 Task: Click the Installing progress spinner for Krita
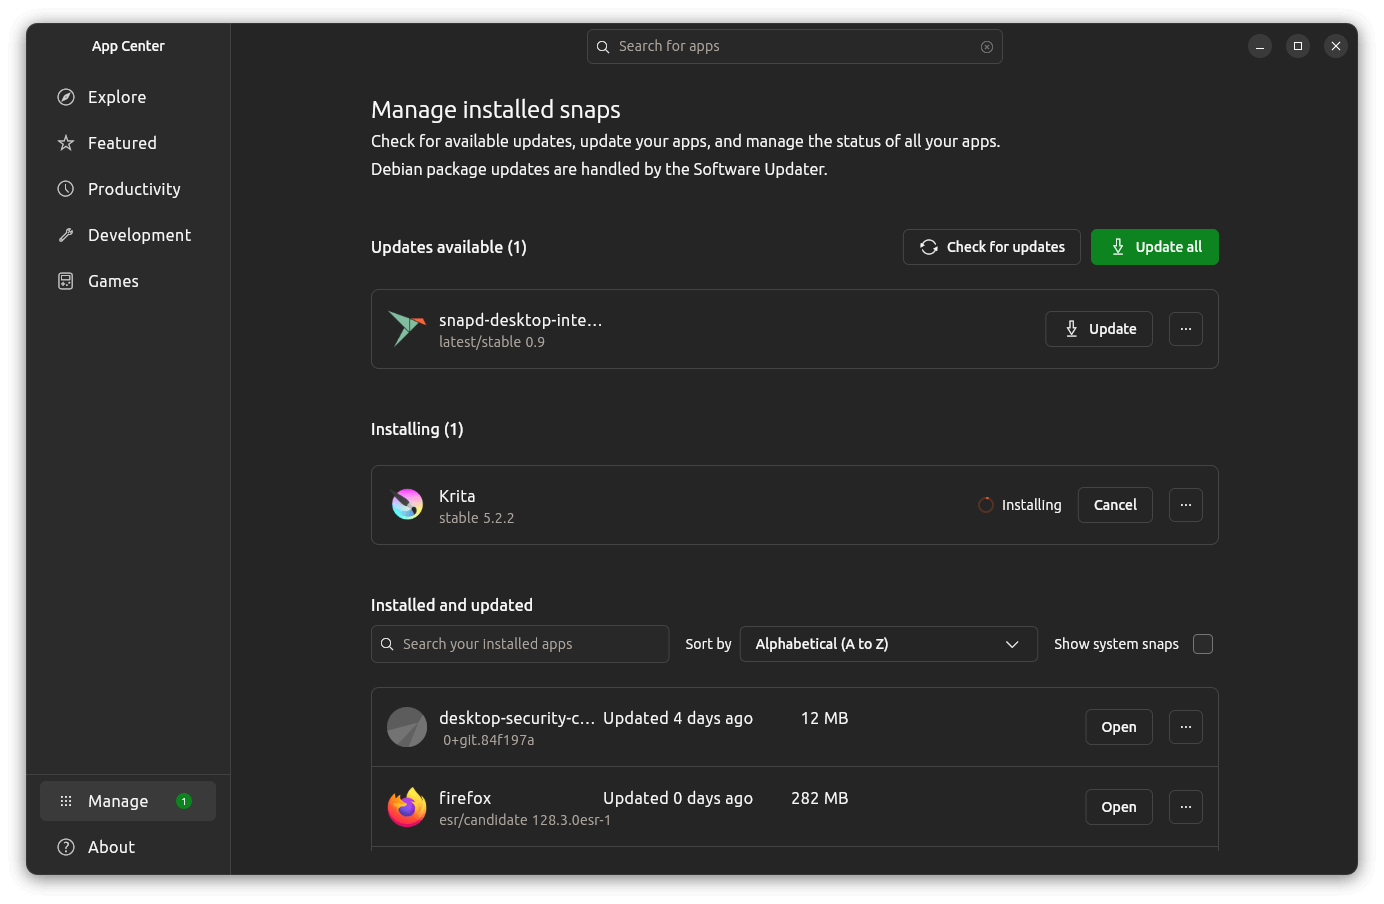pos(985,505)
